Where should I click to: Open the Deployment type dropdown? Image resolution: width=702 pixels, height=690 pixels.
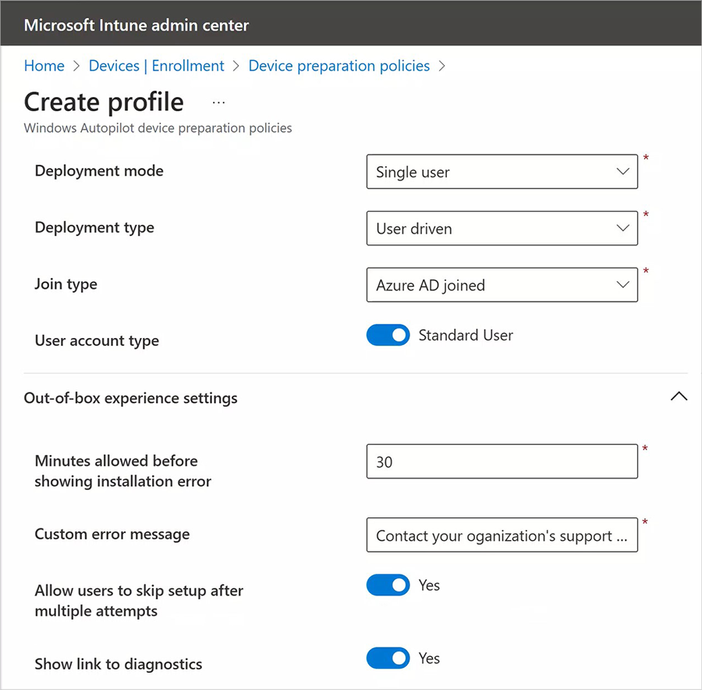point(502,228)
